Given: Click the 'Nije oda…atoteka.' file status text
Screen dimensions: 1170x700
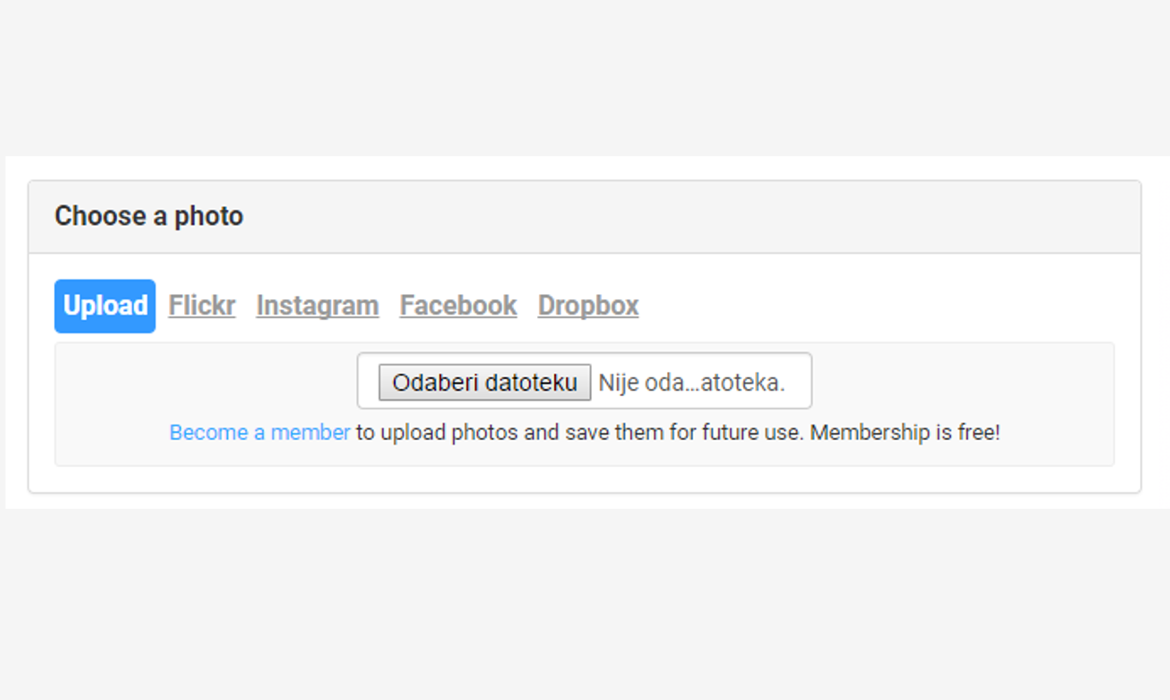Looking at the screenshot, I should (691, 382).
